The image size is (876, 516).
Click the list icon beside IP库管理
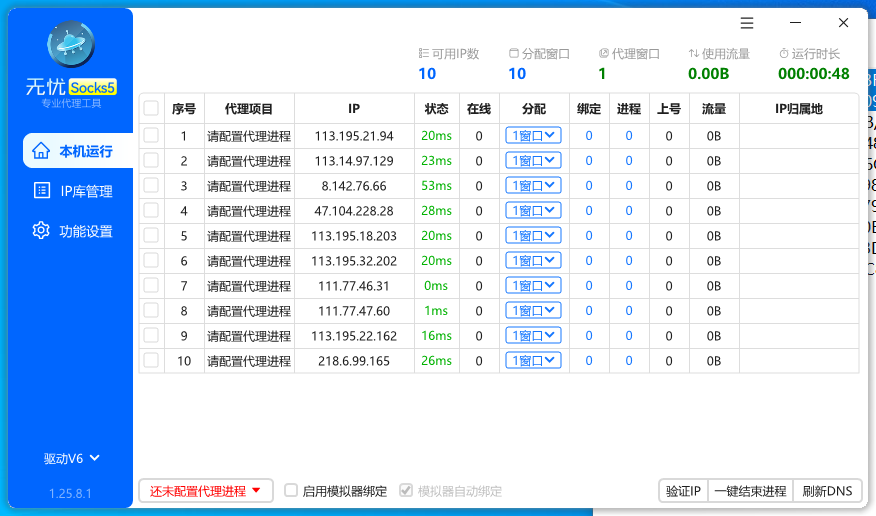click(42, 191)
